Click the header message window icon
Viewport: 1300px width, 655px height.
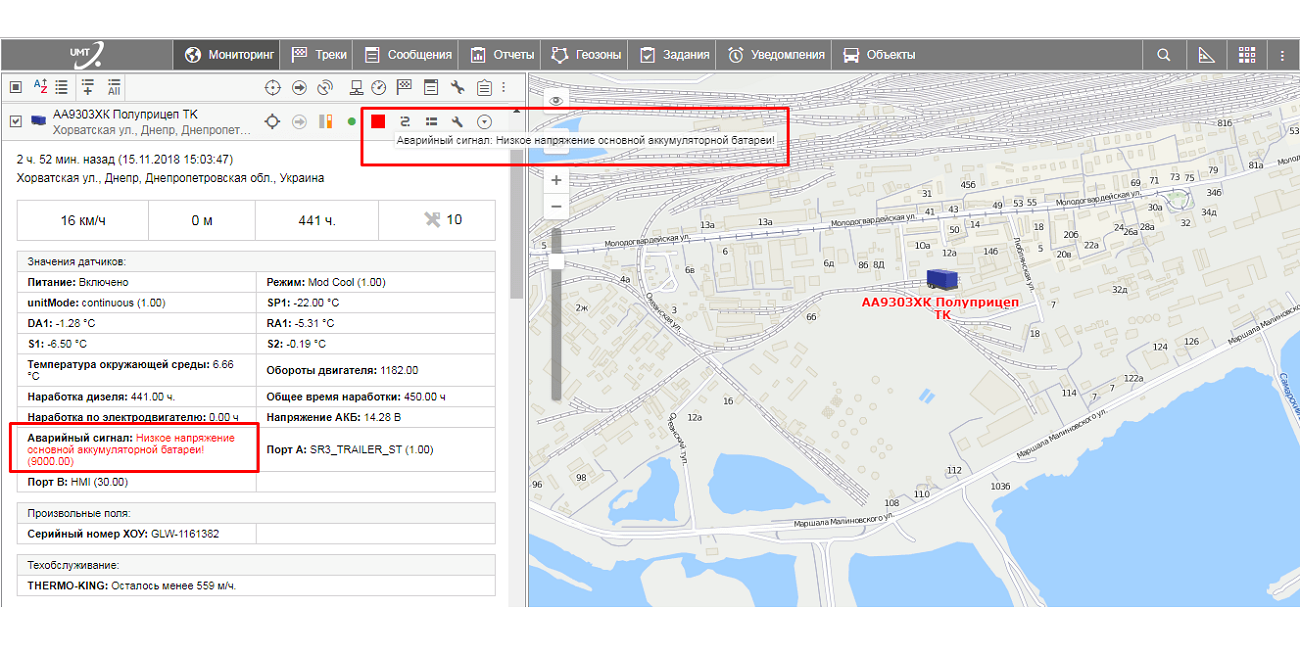click(431, 87)
